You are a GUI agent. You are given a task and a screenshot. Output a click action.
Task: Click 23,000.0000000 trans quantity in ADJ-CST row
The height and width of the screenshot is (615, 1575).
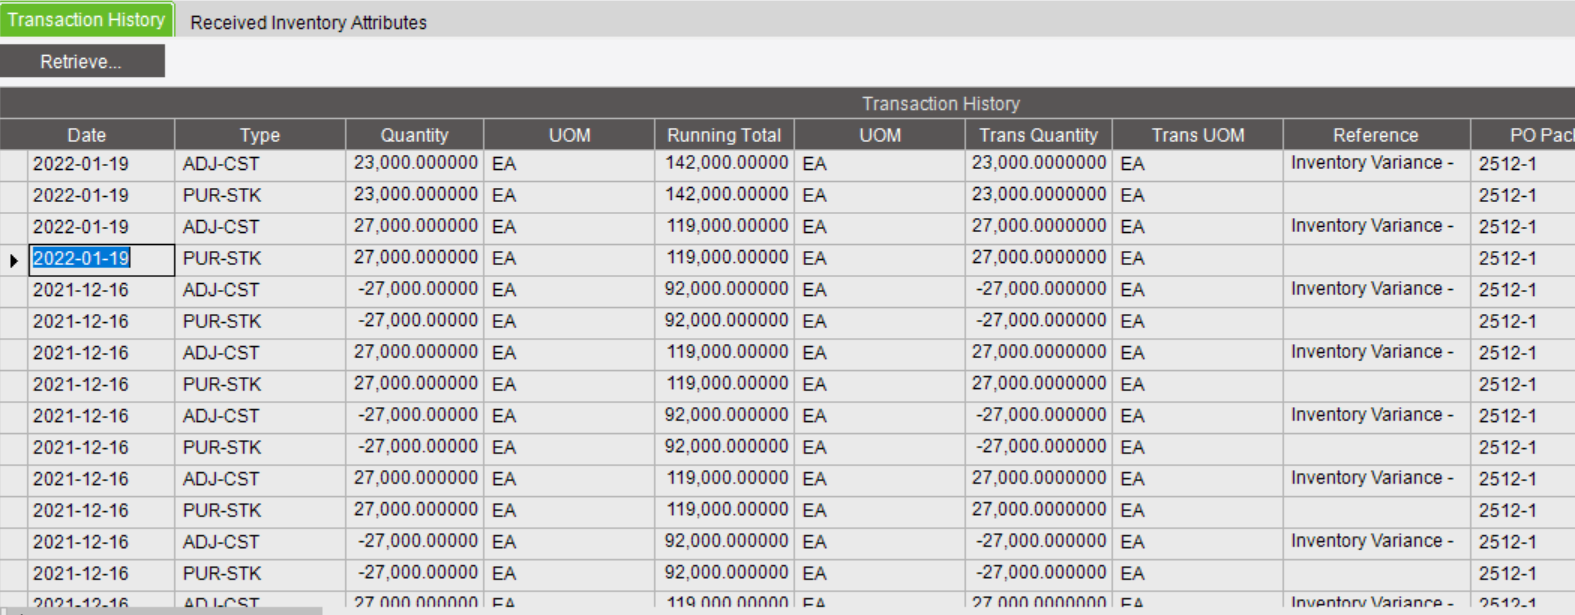point(1038,163)
